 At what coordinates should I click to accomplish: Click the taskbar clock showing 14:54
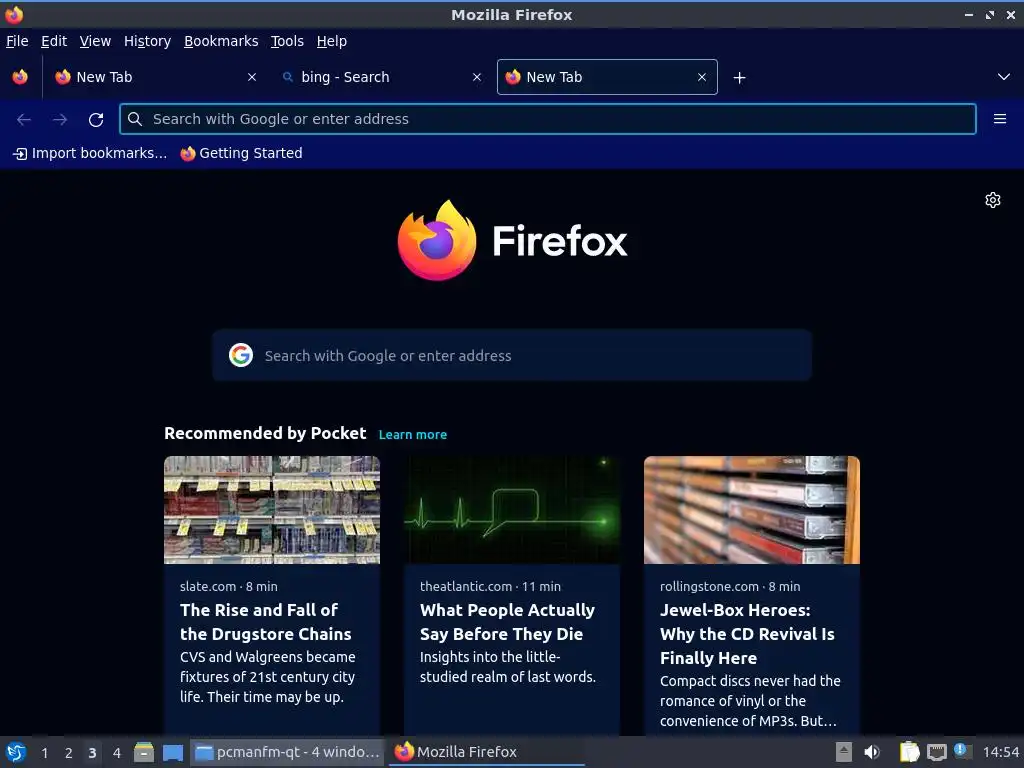pyautogui.click(x=1000, y=752)
